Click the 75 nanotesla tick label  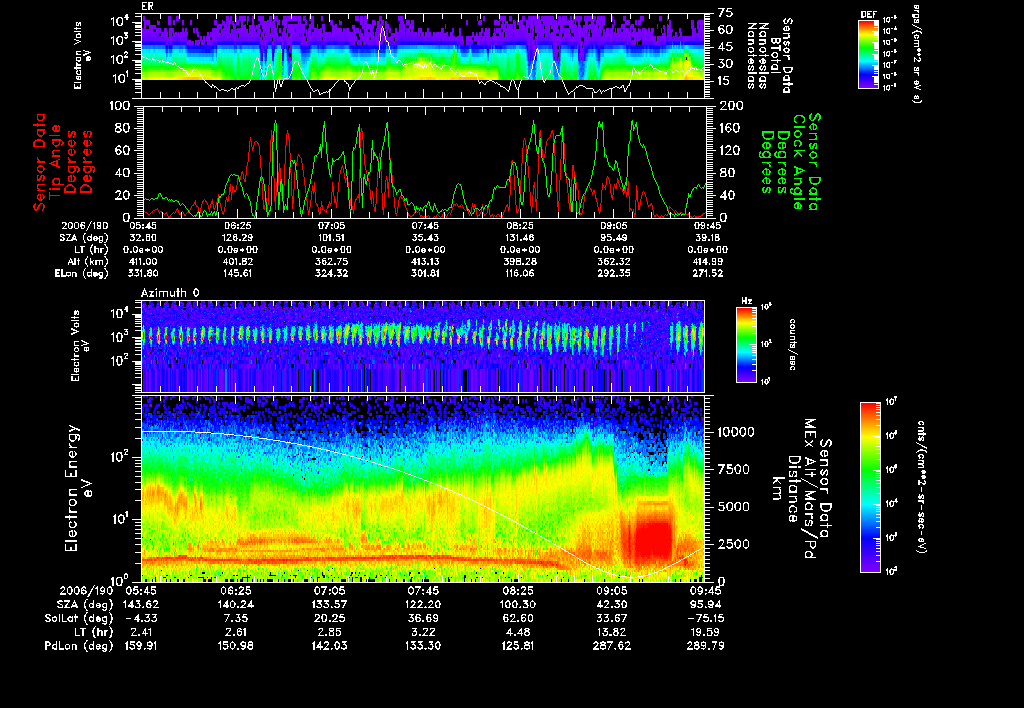725,12
